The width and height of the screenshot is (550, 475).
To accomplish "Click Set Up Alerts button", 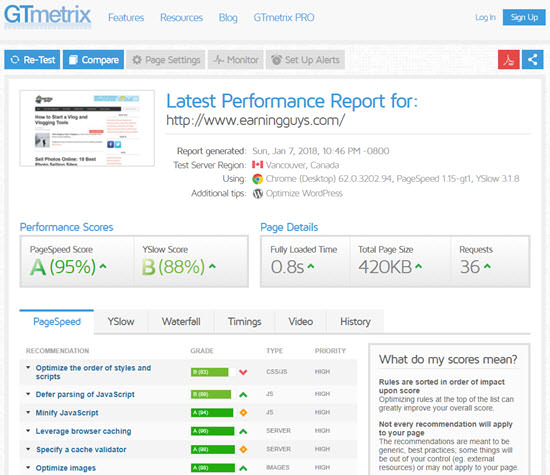I will [x=305, y=60].
